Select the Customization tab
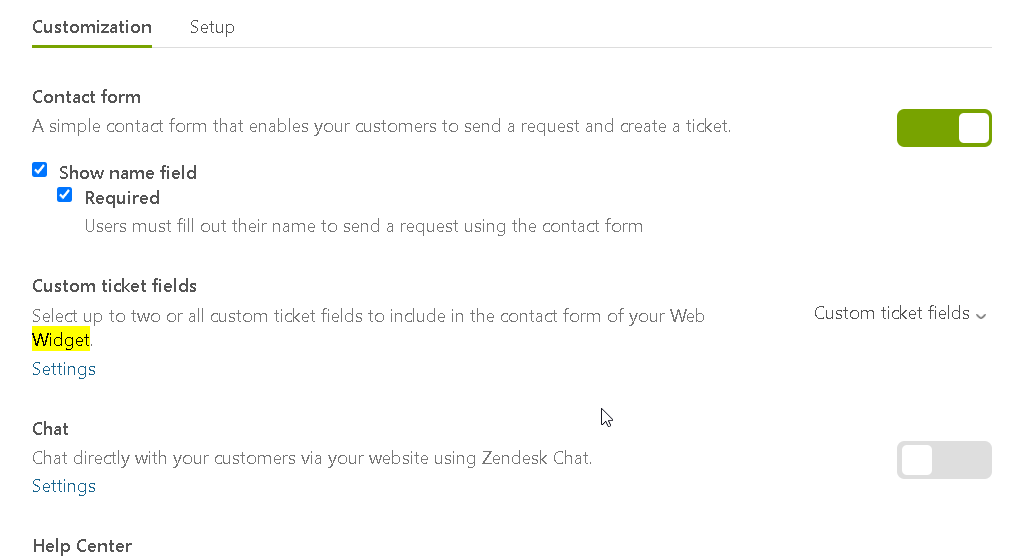The width and height of the screenshot is (1026, 559). (x=92, y=27)
